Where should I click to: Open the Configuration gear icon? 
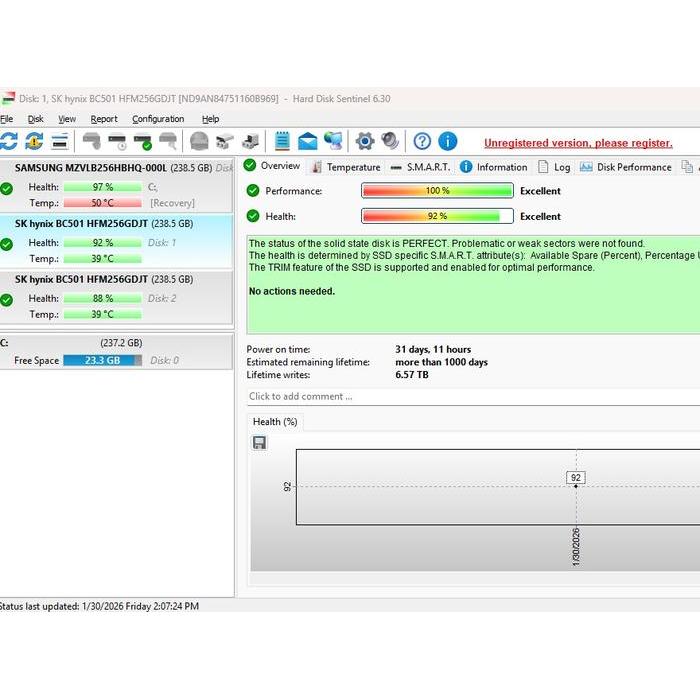pos(365,141)
